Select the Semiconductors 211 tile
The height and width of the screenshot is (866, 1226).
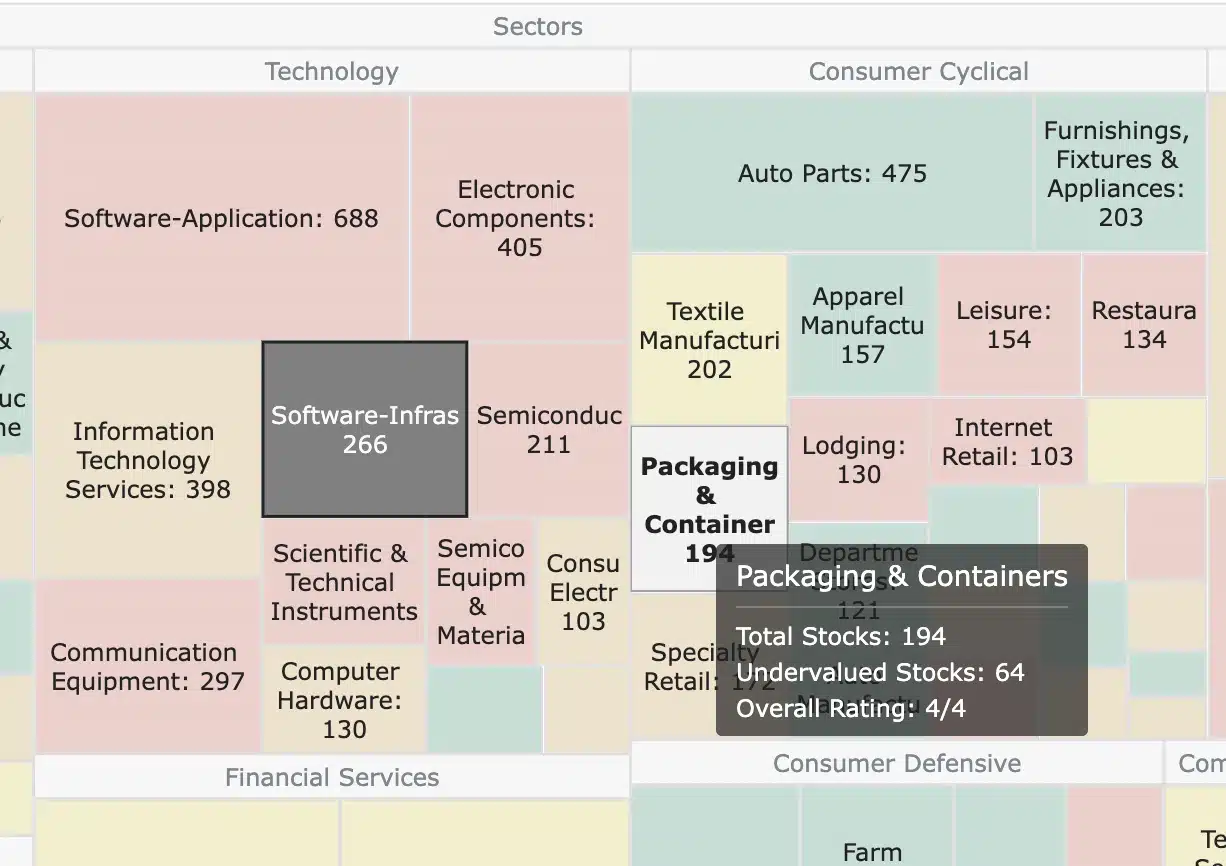click(549, 430)
